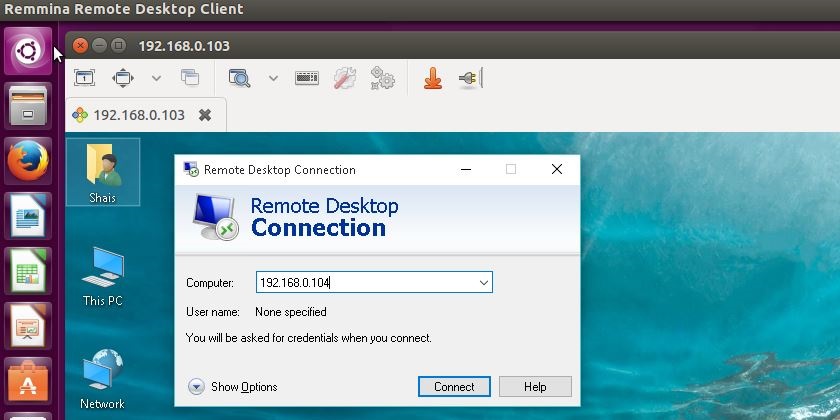Toggle Remmina fullscreen mode icon
The height and width of the screenshot is (420, 840).
(123, 78)
